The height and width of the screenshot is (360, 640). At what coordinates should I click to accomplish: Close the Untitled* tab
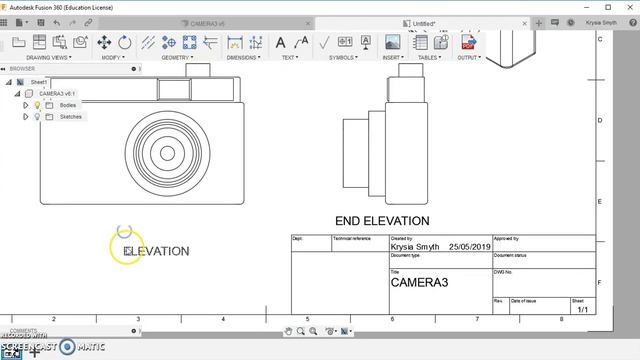(x=524, y=24)
